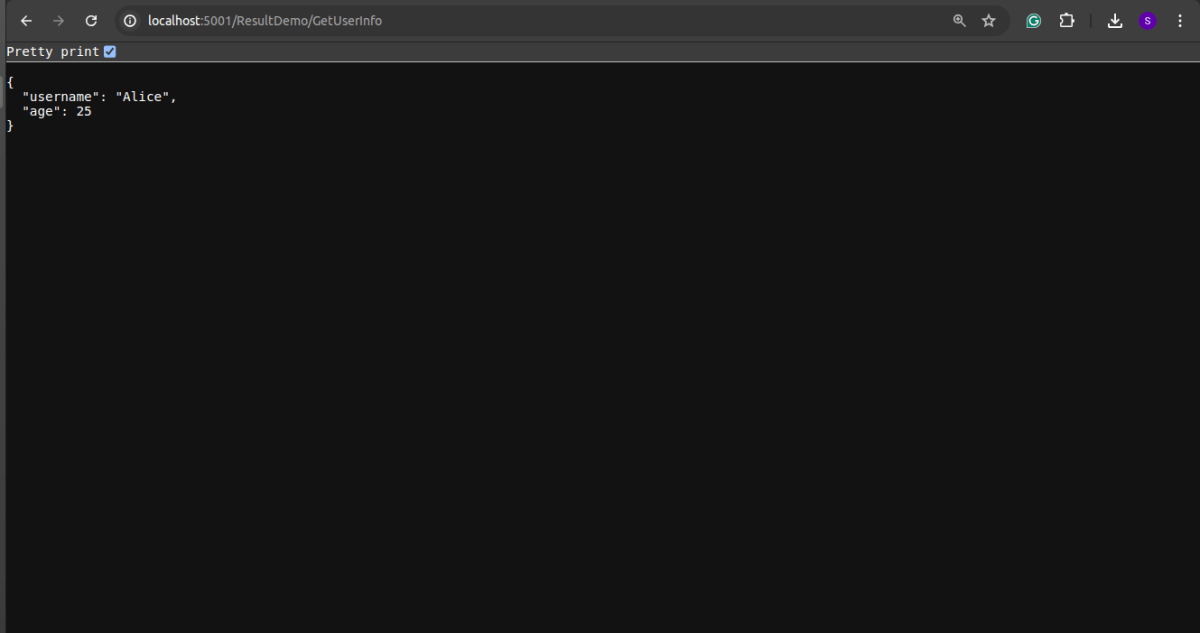Open the Extensions puzzle-piece menu
Screen dimensions: 1200x633
[x=1066, y=20]
